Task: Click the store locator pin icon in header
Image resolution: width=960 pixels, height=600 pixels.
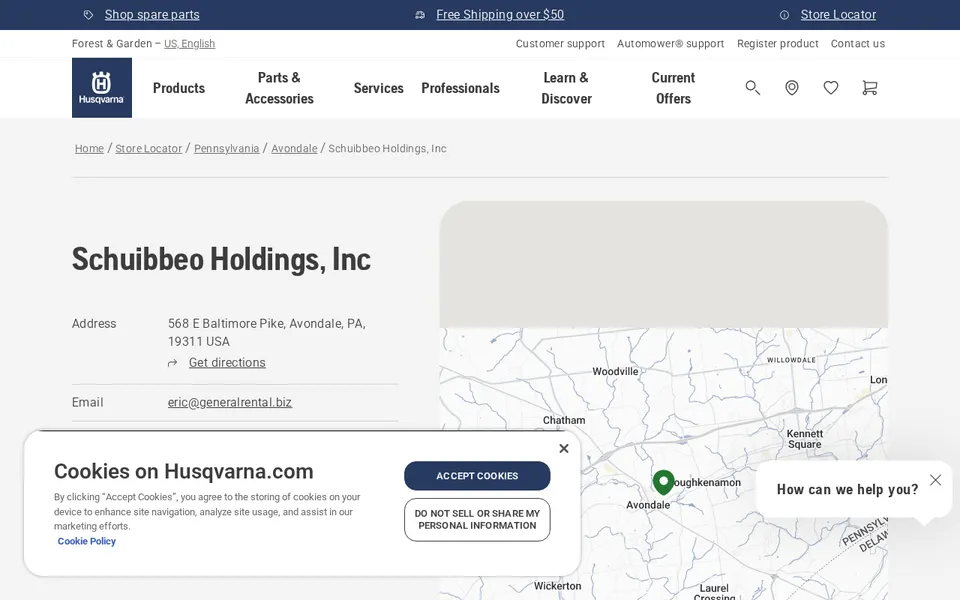Action: (x=792, y=88)
